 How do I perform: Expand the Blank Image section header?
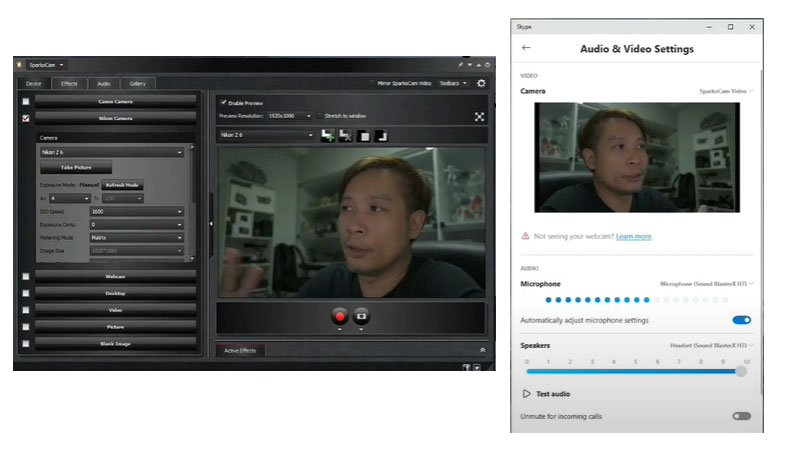point(115,344)
